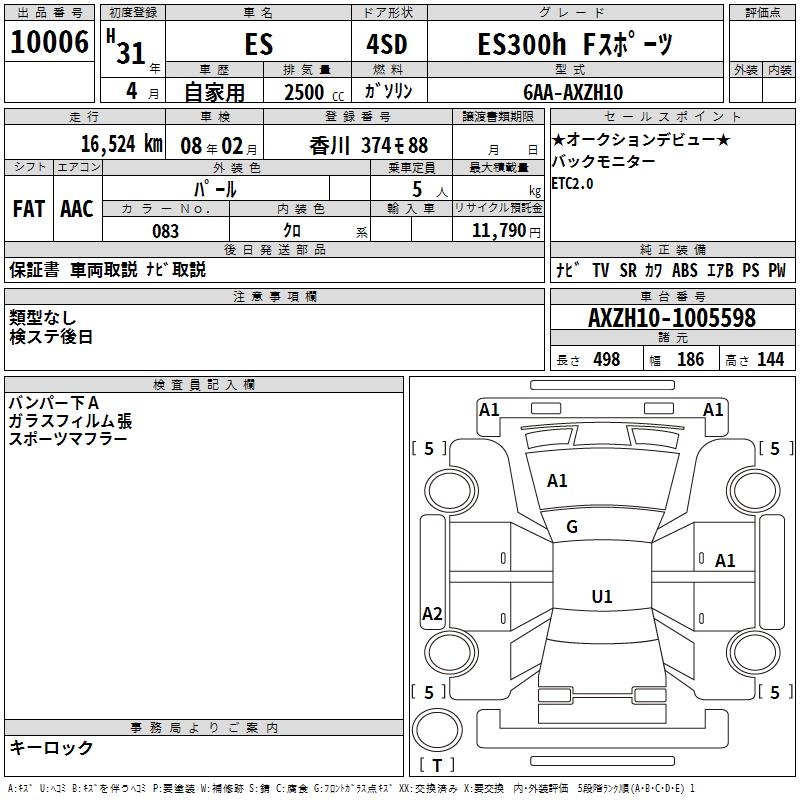Click exterior color パール
The height and width of the screenshot is (800, 800).
[x=215, y=189]
